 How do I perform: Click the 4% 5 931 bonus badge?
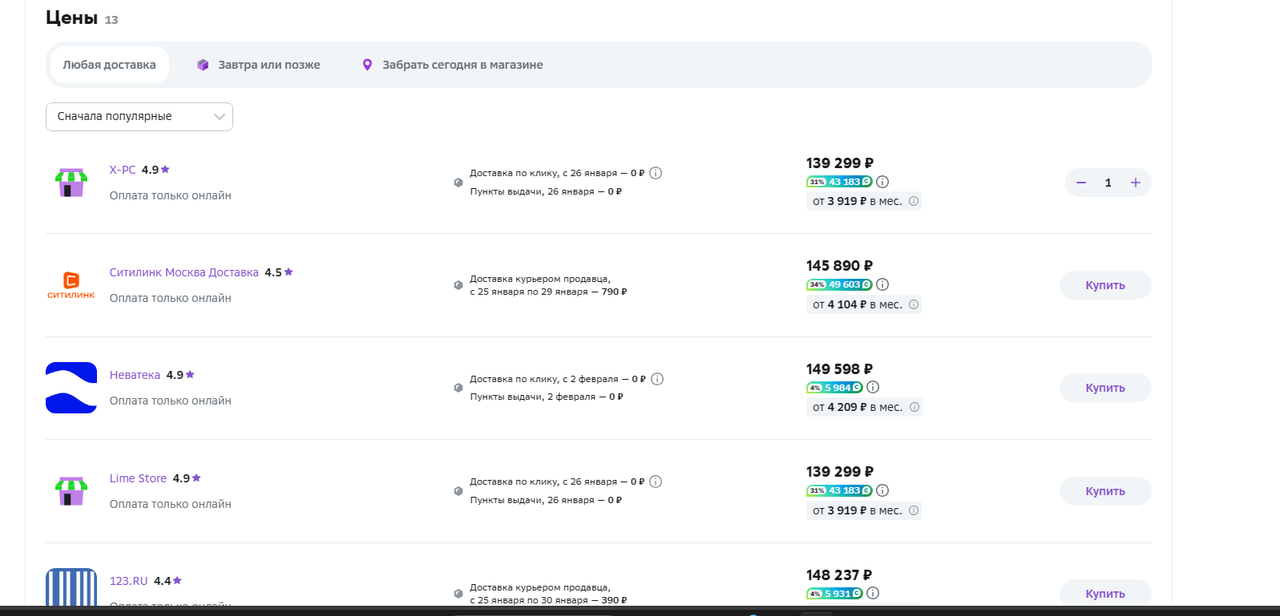click(835, 593)
